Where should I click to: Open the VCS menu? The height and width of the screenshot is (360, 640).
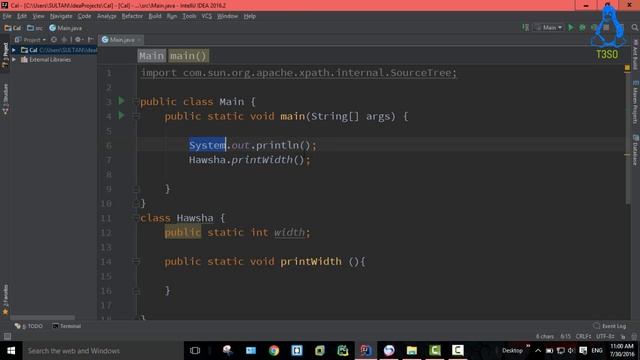(207, 16)
